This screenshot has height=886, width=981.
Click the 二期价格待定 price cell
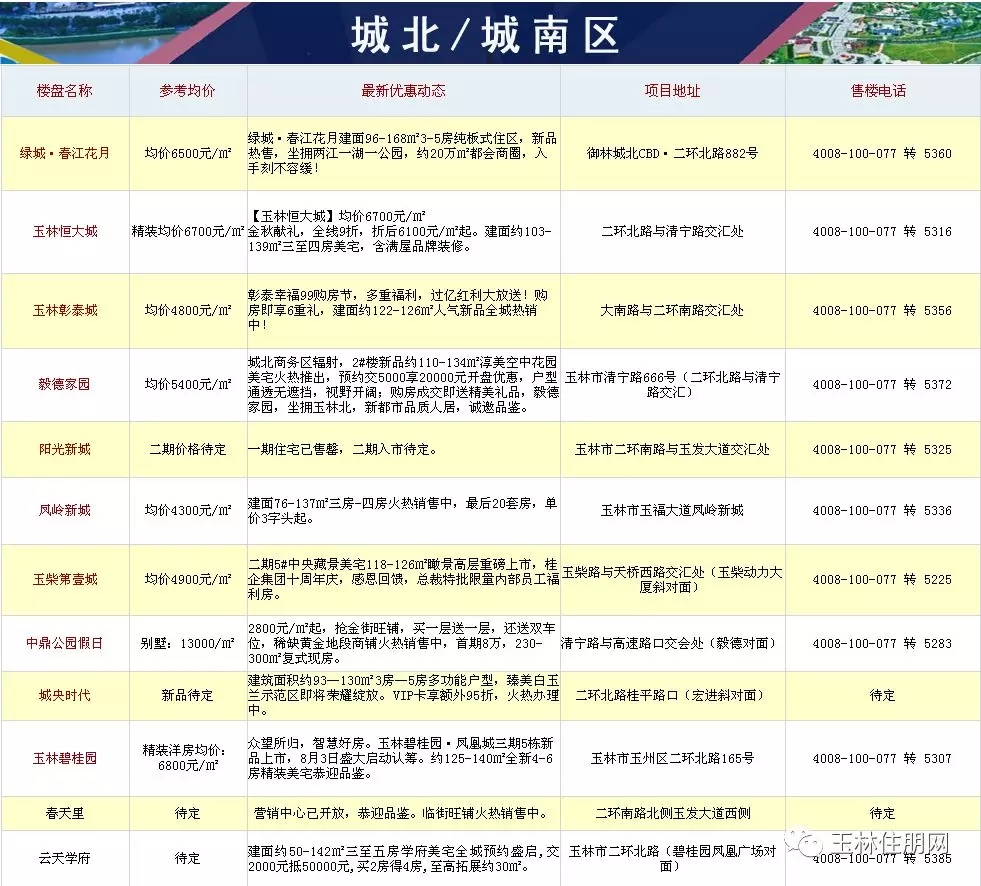pos(188,449)
